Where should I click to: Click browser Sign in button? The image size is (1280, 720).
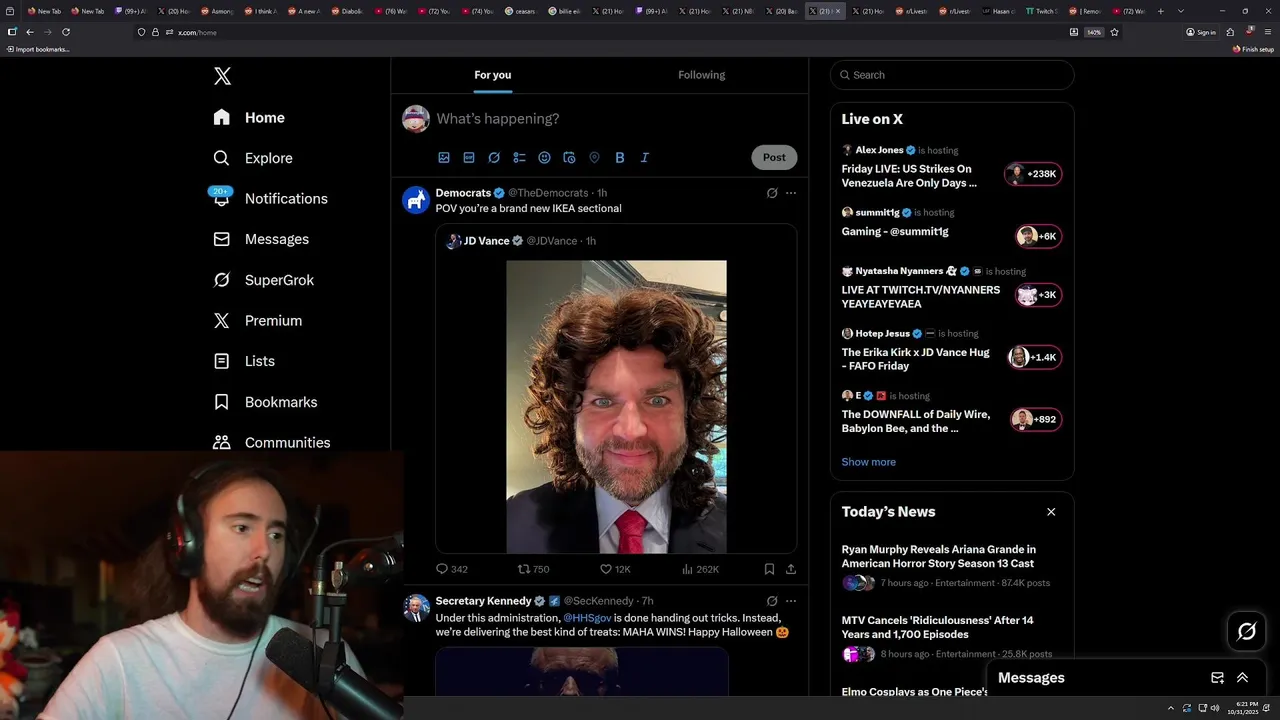click(1201, 32)
